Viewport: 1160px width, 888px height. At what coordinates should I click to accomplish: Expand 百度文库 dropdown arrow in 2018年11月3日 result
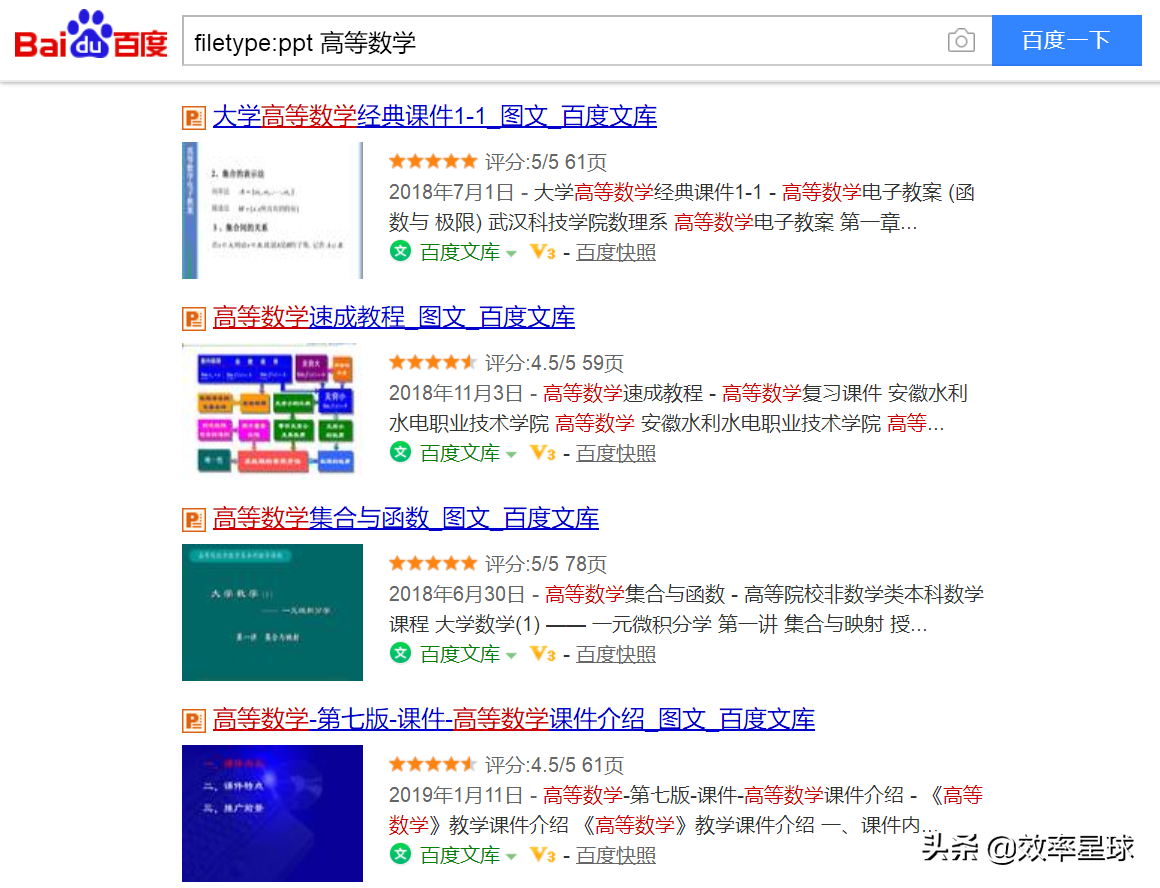511,454
